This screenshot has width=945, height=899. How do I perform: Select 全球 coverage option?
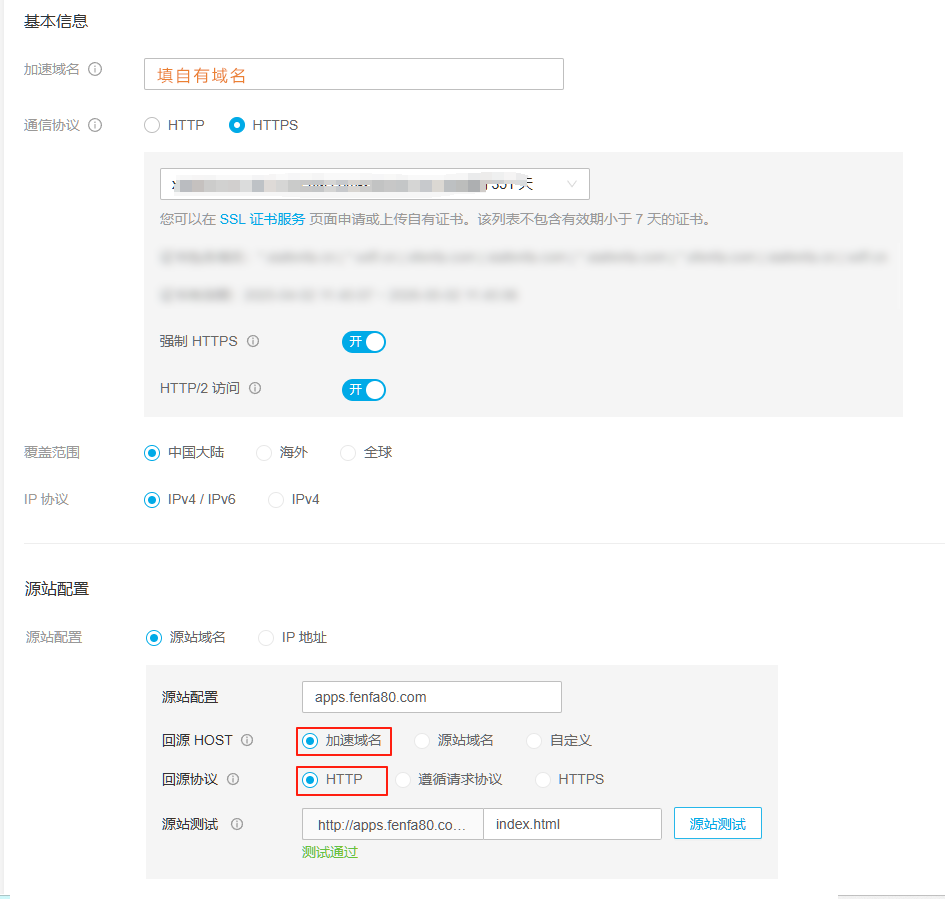pyautogui.click(x=347, y=452)
